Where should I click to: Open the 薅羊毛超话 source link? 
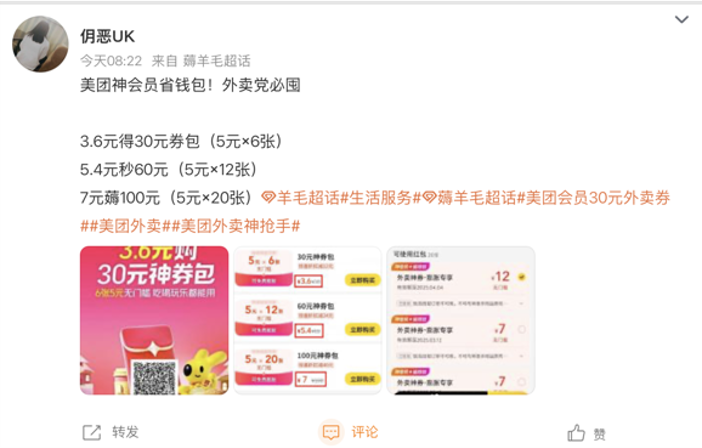click(217, 61)
